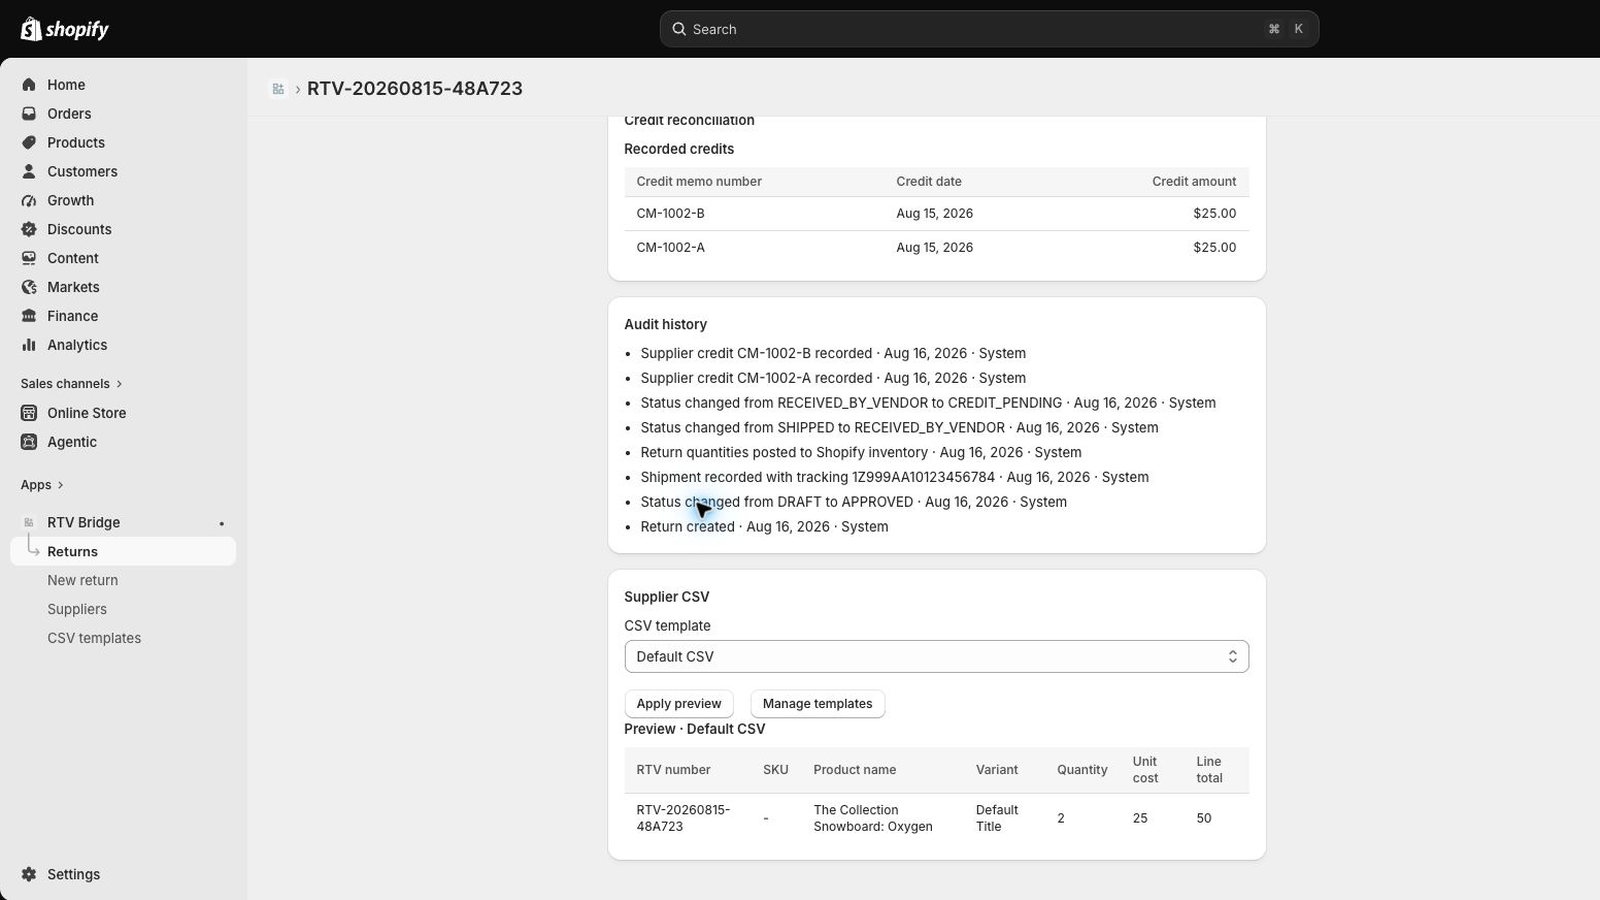The width and height of the screenshot is (1600, 900).
Task: Click the $25.00 amount for CM-1002-A
Action: click(x=1214, y=248)
